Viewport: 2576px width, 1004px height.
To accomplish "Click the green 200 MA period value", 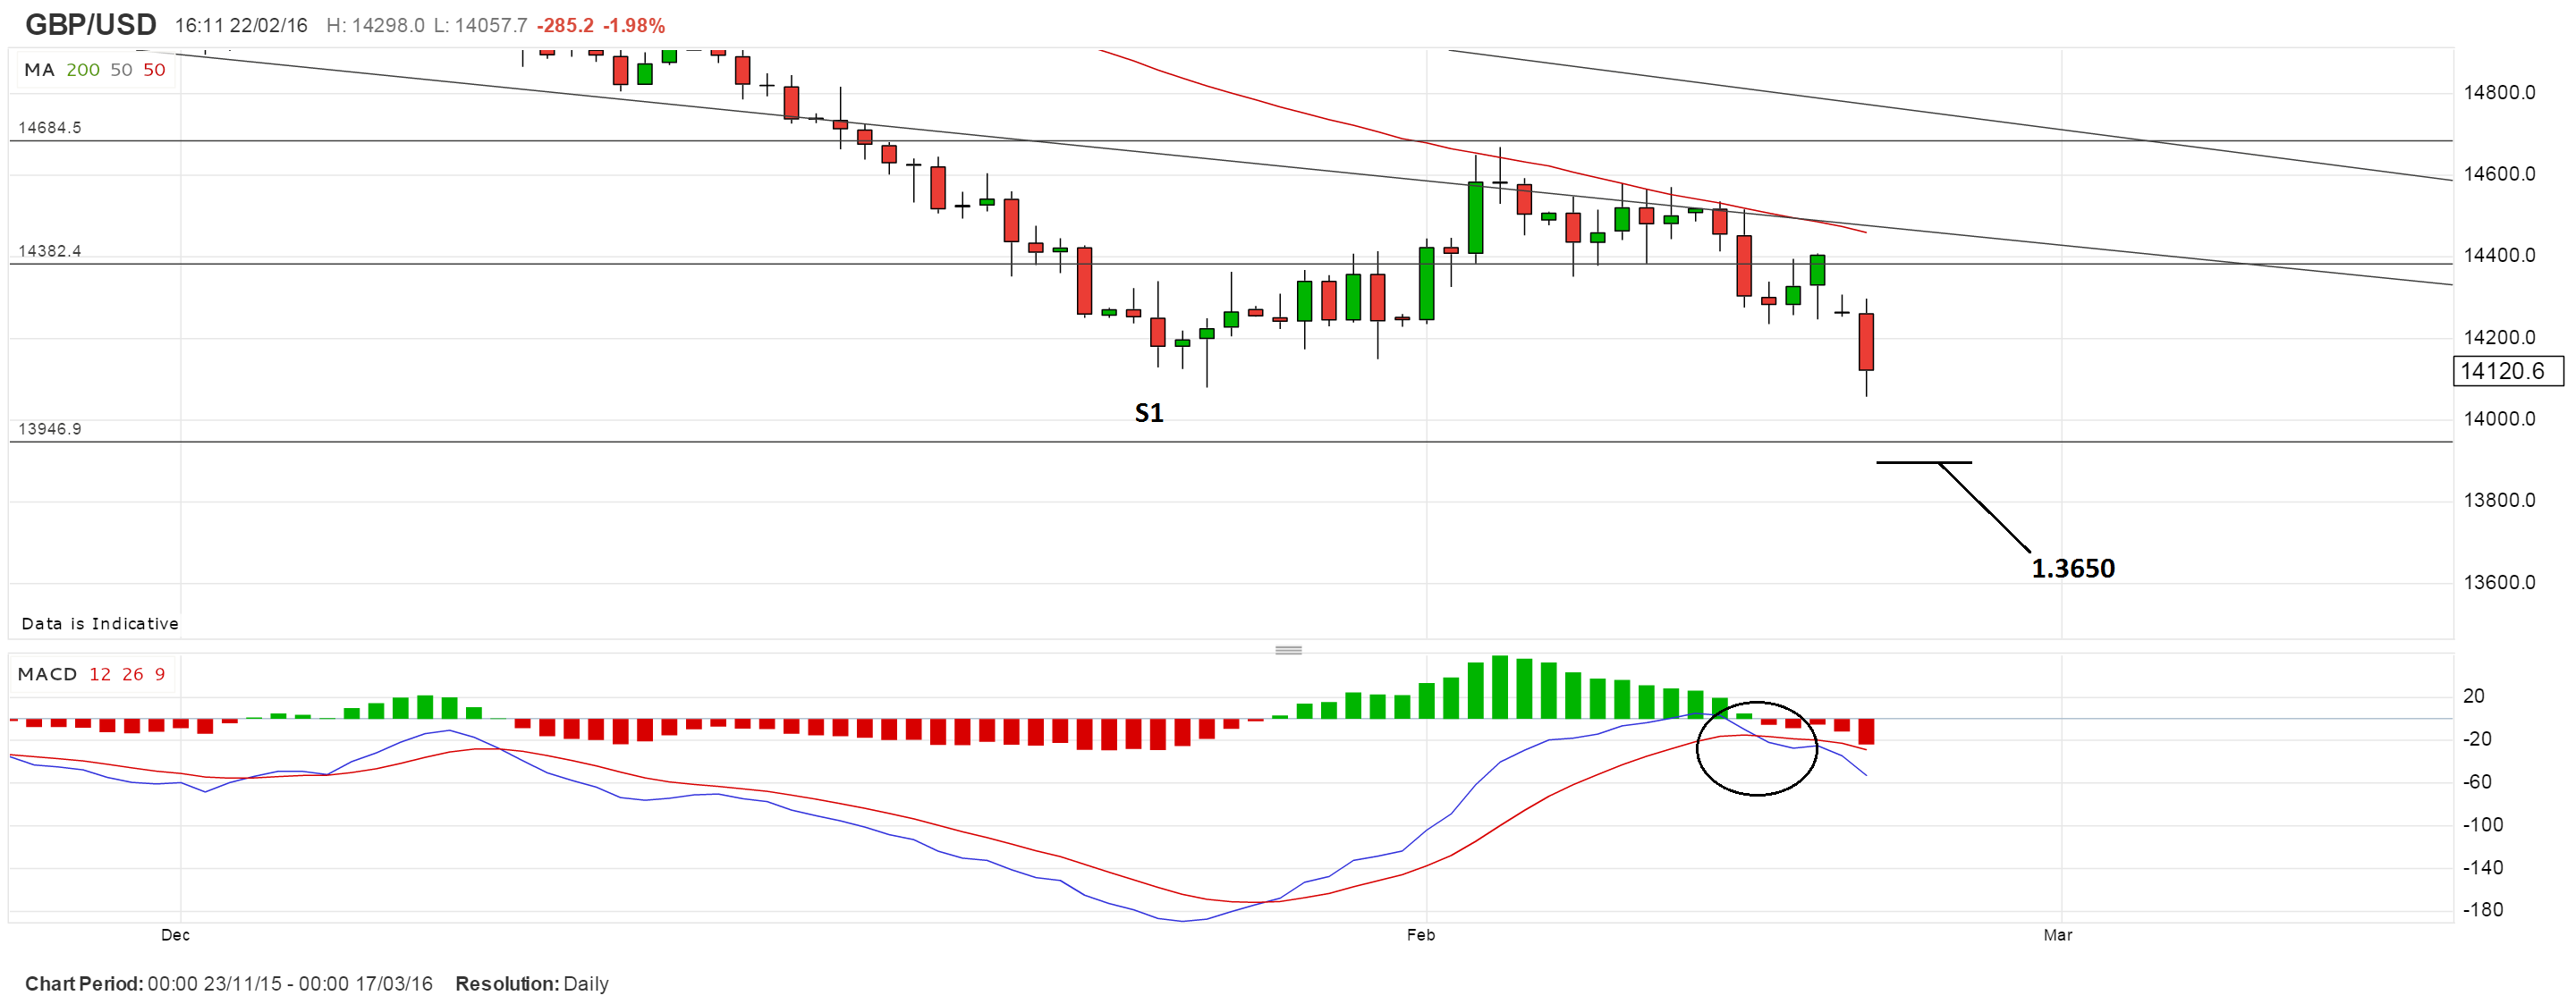I will coord(83,70).
